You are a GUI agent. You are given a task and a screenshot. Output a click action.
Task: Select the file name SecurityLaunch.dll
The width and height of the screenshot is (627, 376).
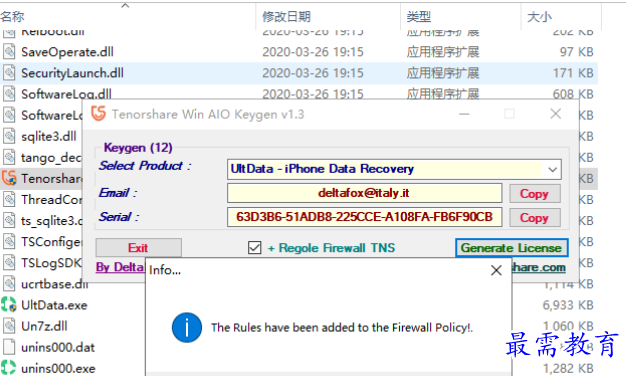(x=72, y=73)
